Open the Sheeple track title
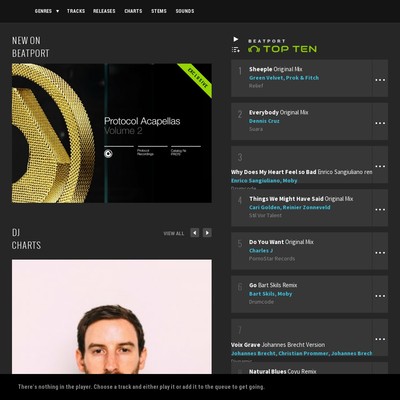This screenshot has height=400, width=400. coord(275,69)
